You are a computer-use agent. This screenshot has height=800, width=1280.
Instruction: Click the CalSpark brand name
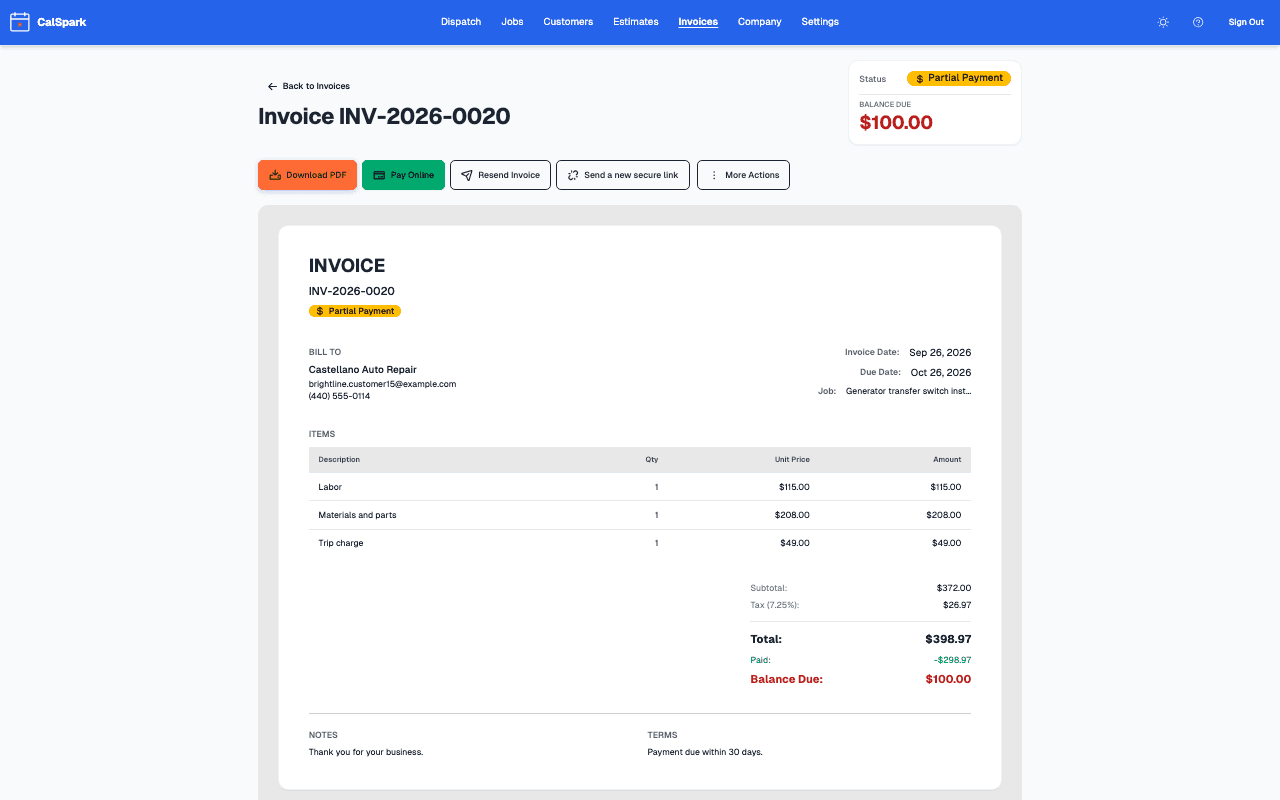tap(62, 22)
